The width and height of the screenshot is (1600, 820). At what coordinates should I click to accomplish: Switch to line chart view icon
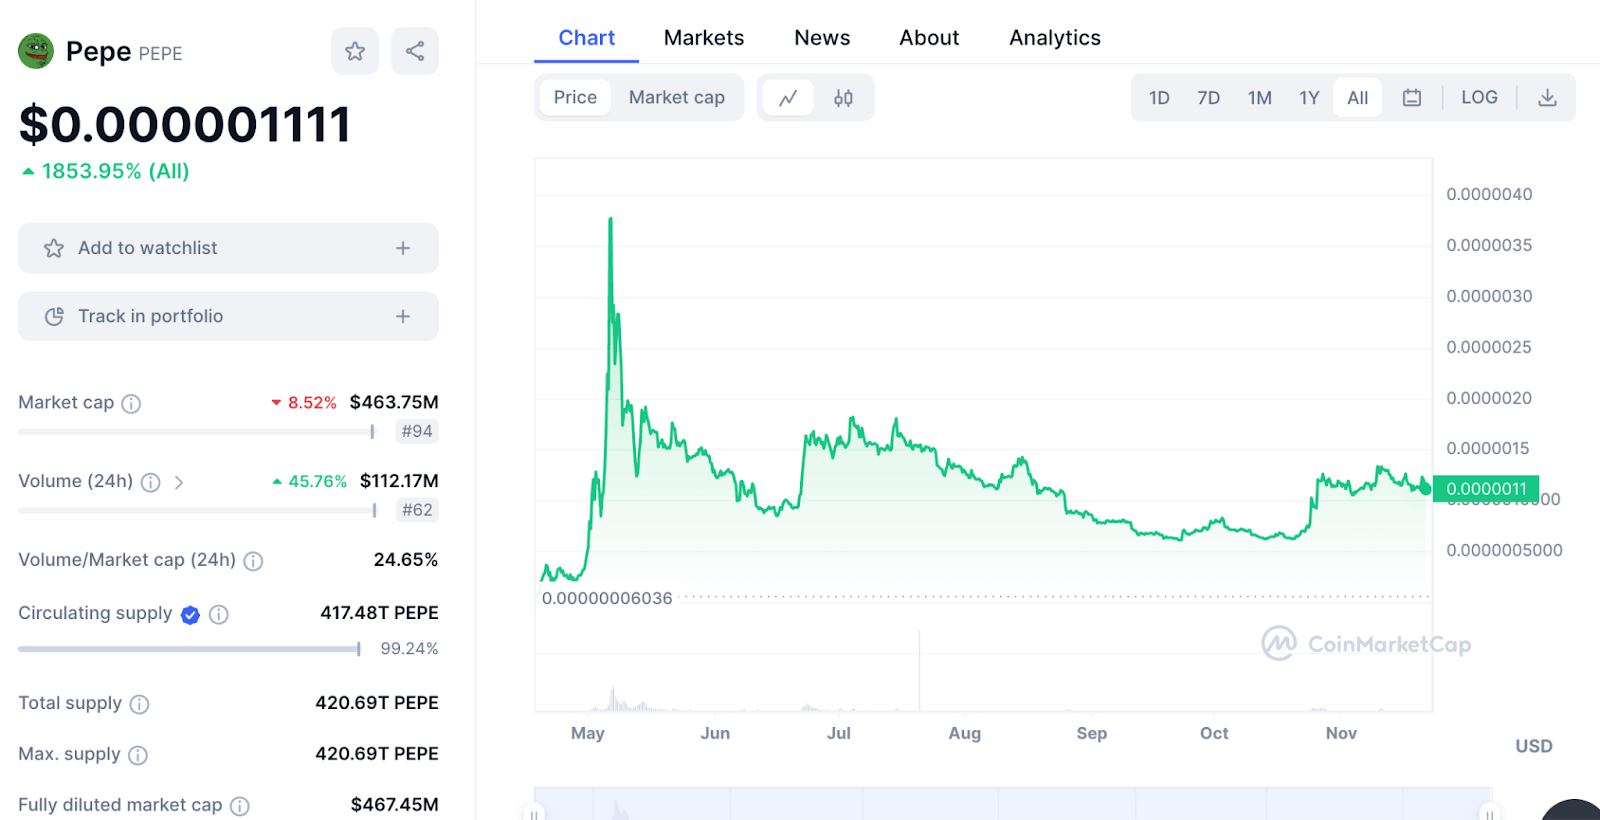click(x=788, y=98)
